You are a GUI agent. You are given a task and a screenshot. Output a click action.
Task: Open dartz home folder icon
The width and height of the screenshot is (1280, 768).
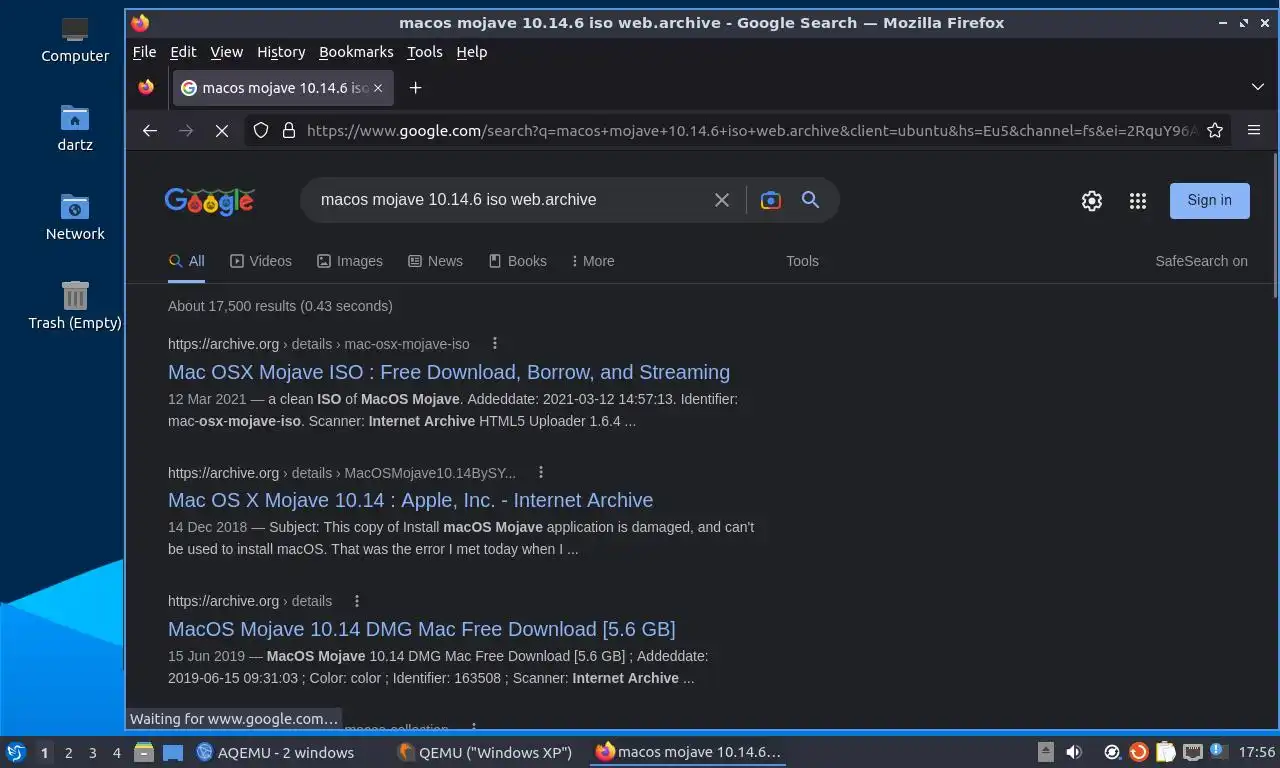tap(75, 128)
